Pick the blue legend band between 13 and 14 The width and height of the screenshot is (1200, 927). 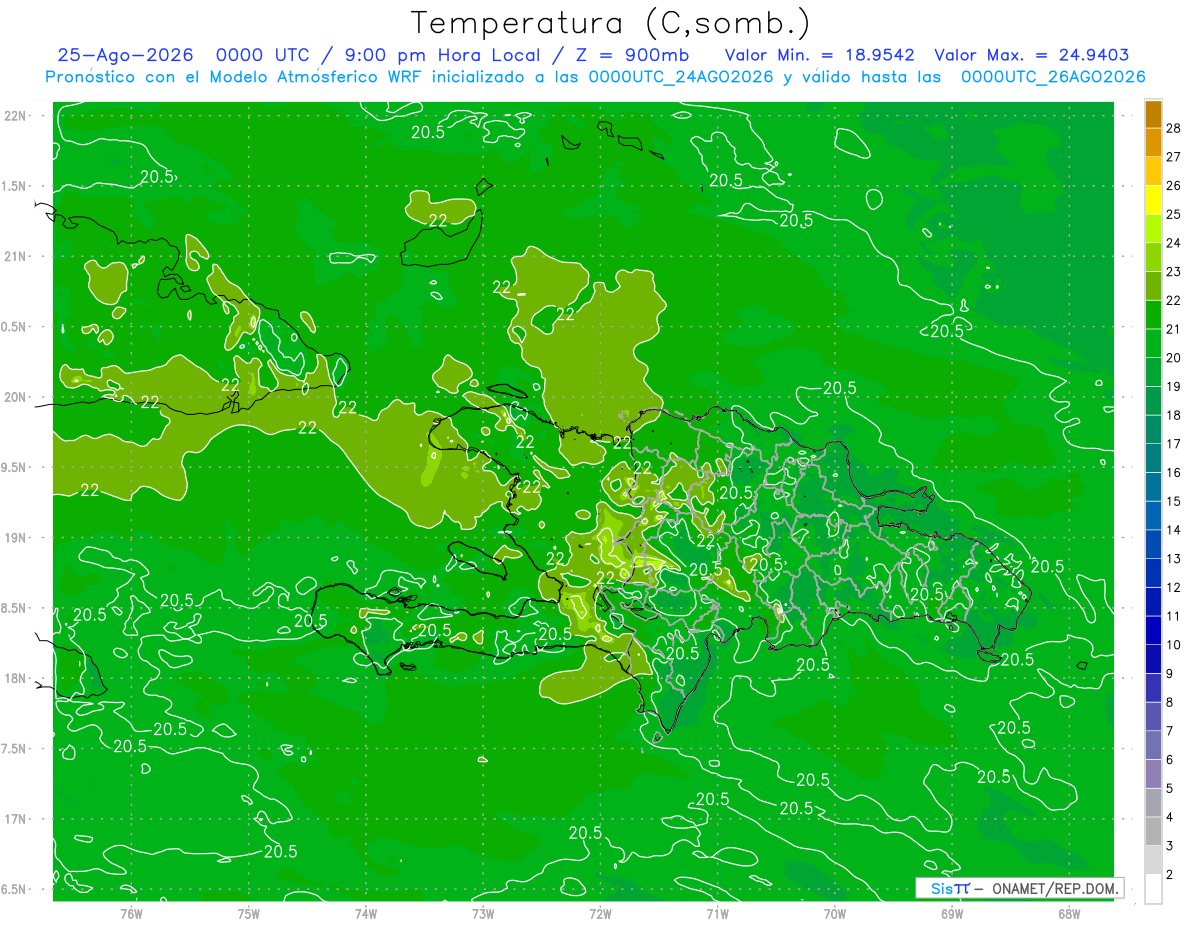(1153, 544)
